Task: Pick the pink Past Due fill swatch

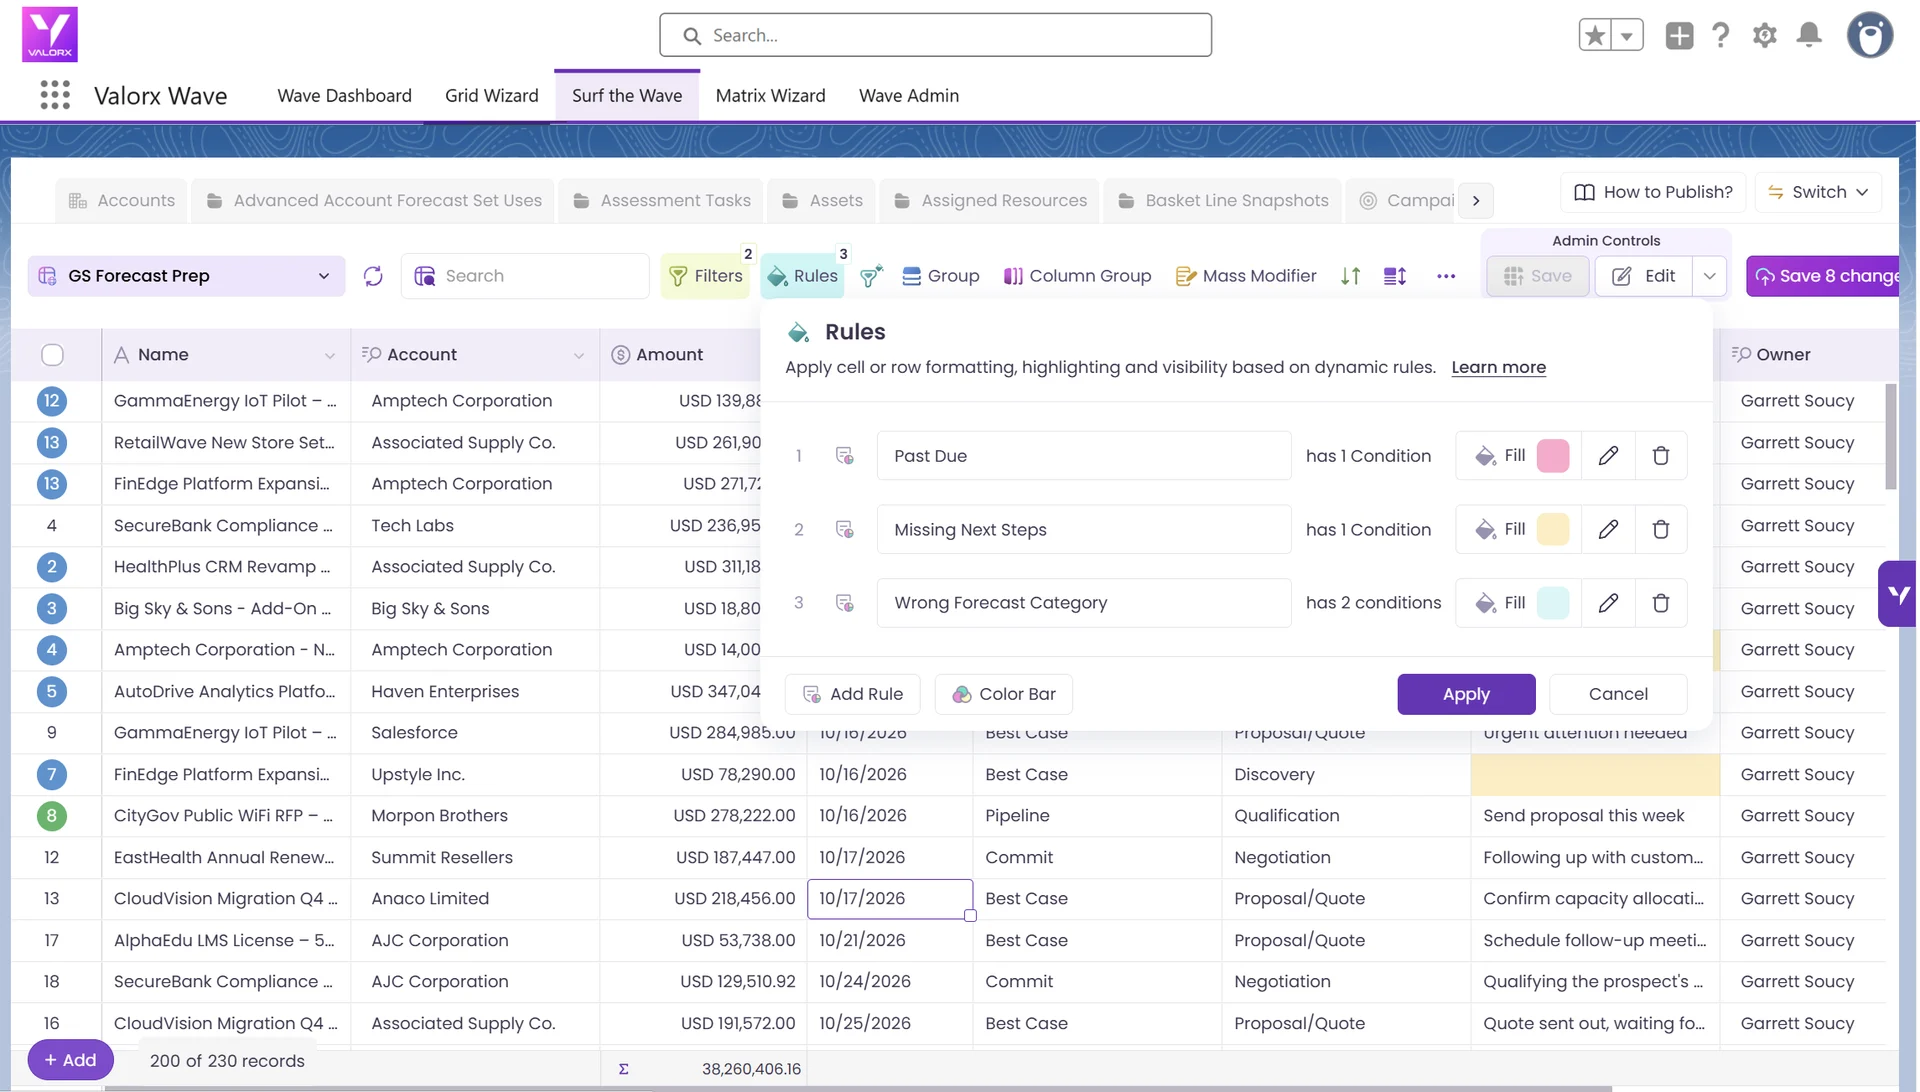Action: [x=1552, y=456]
